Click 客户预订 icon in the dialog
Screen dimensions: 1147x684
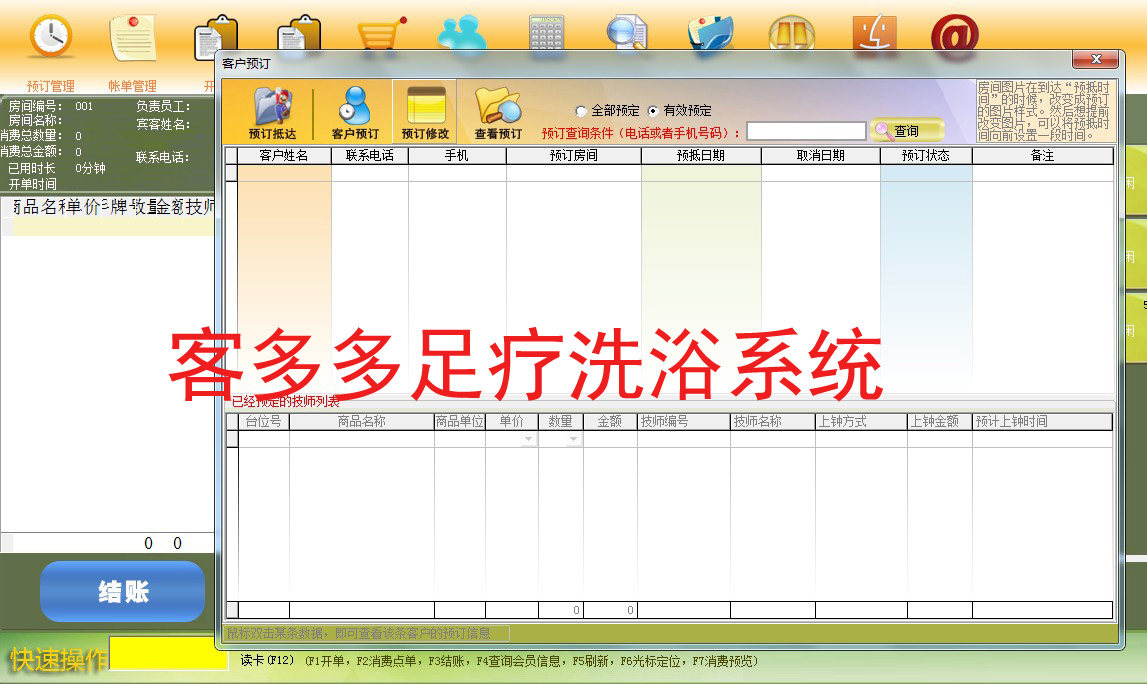356,113
